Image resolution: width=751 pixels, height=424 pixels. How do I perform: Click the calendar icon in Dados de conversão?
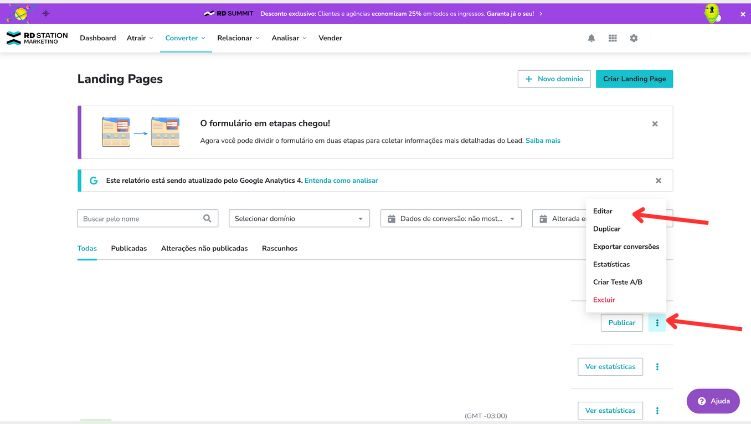[x=391, y=218]
